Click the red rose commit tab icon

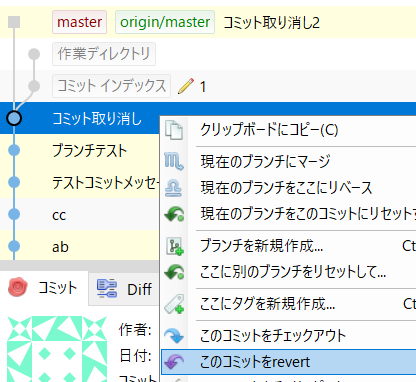(18, 287)
